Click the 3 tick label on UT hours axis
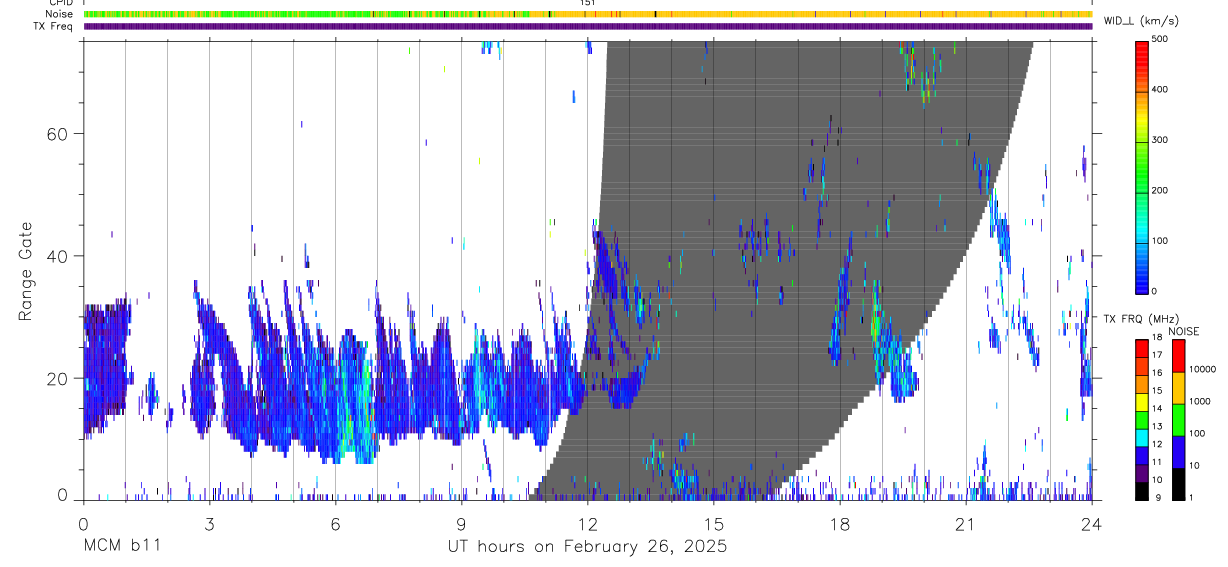 coord(210,524)
